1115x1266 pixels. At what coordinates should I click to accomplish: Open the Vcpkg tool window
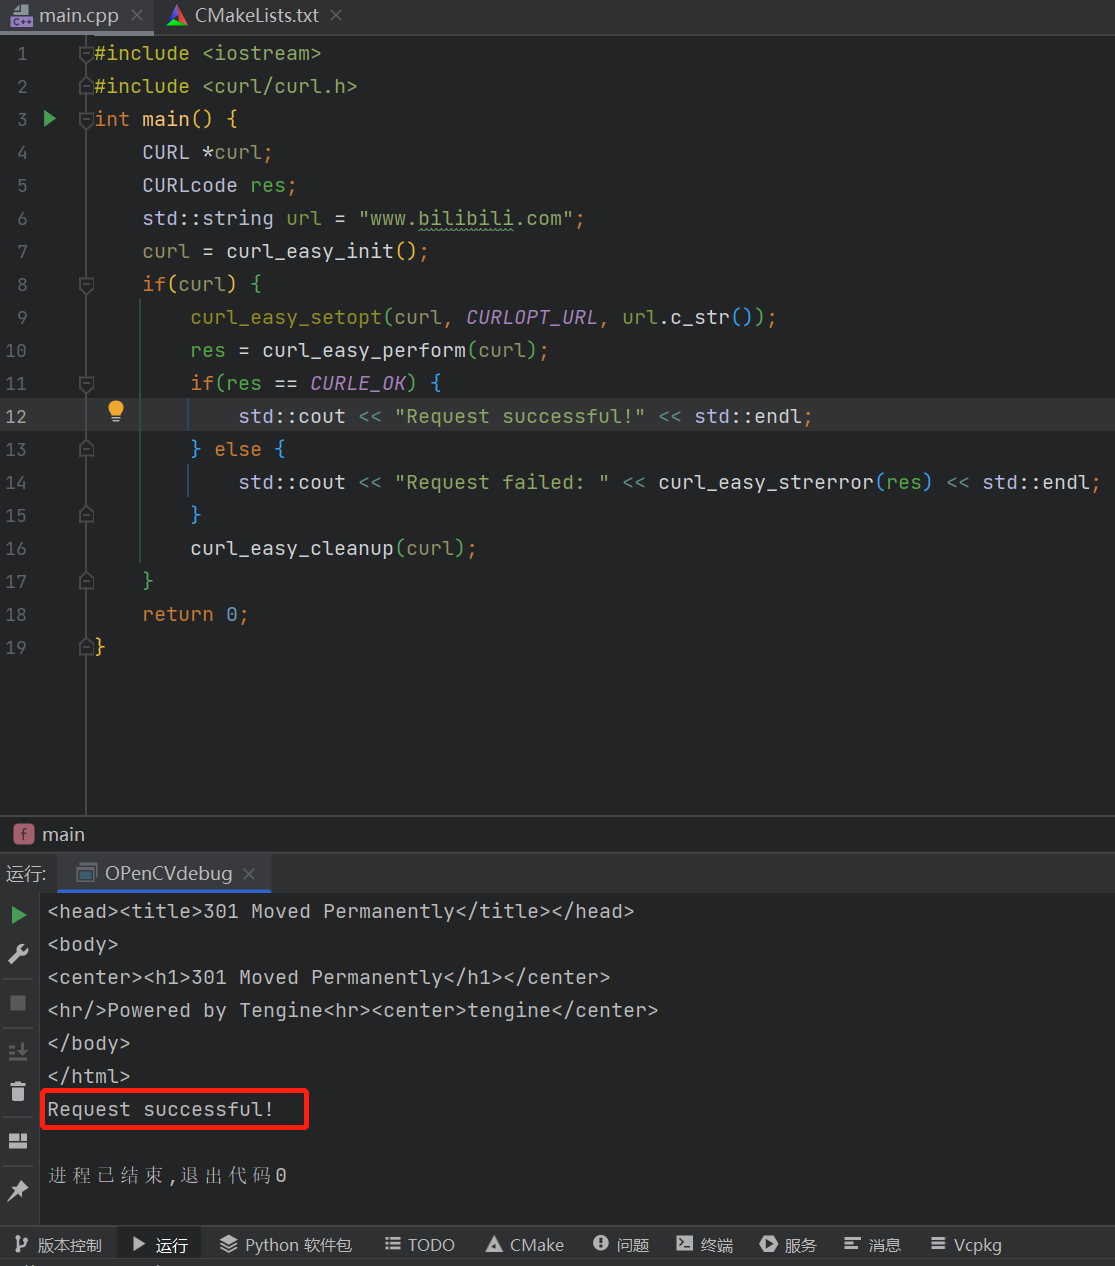966,1245
